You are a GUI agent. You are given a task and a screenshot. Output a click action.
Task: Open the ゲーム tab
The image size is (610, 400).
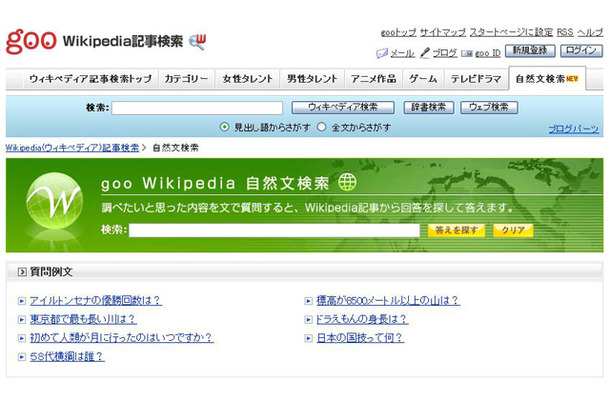[423, 79]
